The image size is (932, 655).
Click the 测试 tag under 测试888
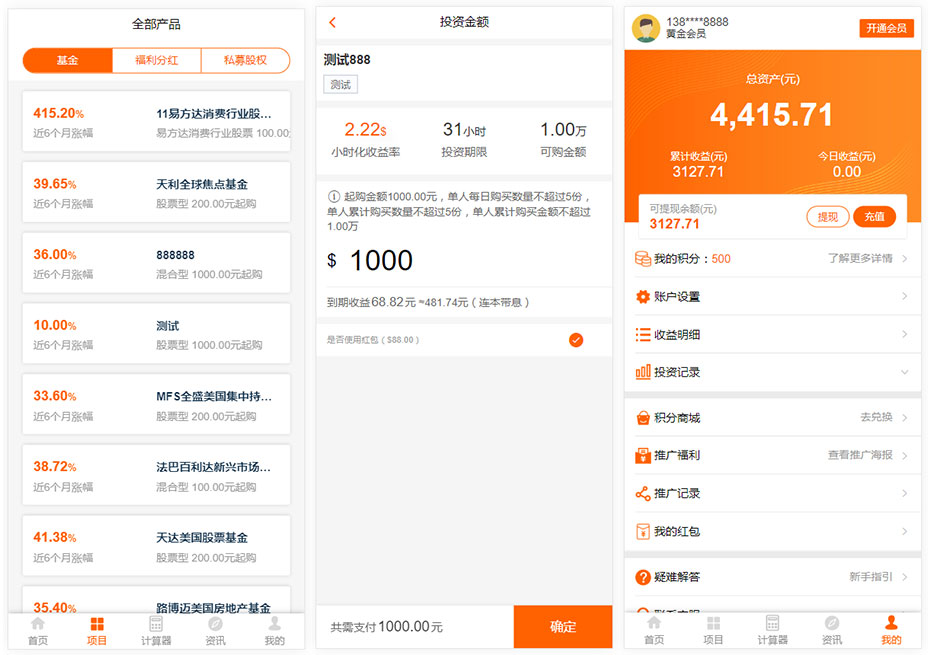(341, 84)
